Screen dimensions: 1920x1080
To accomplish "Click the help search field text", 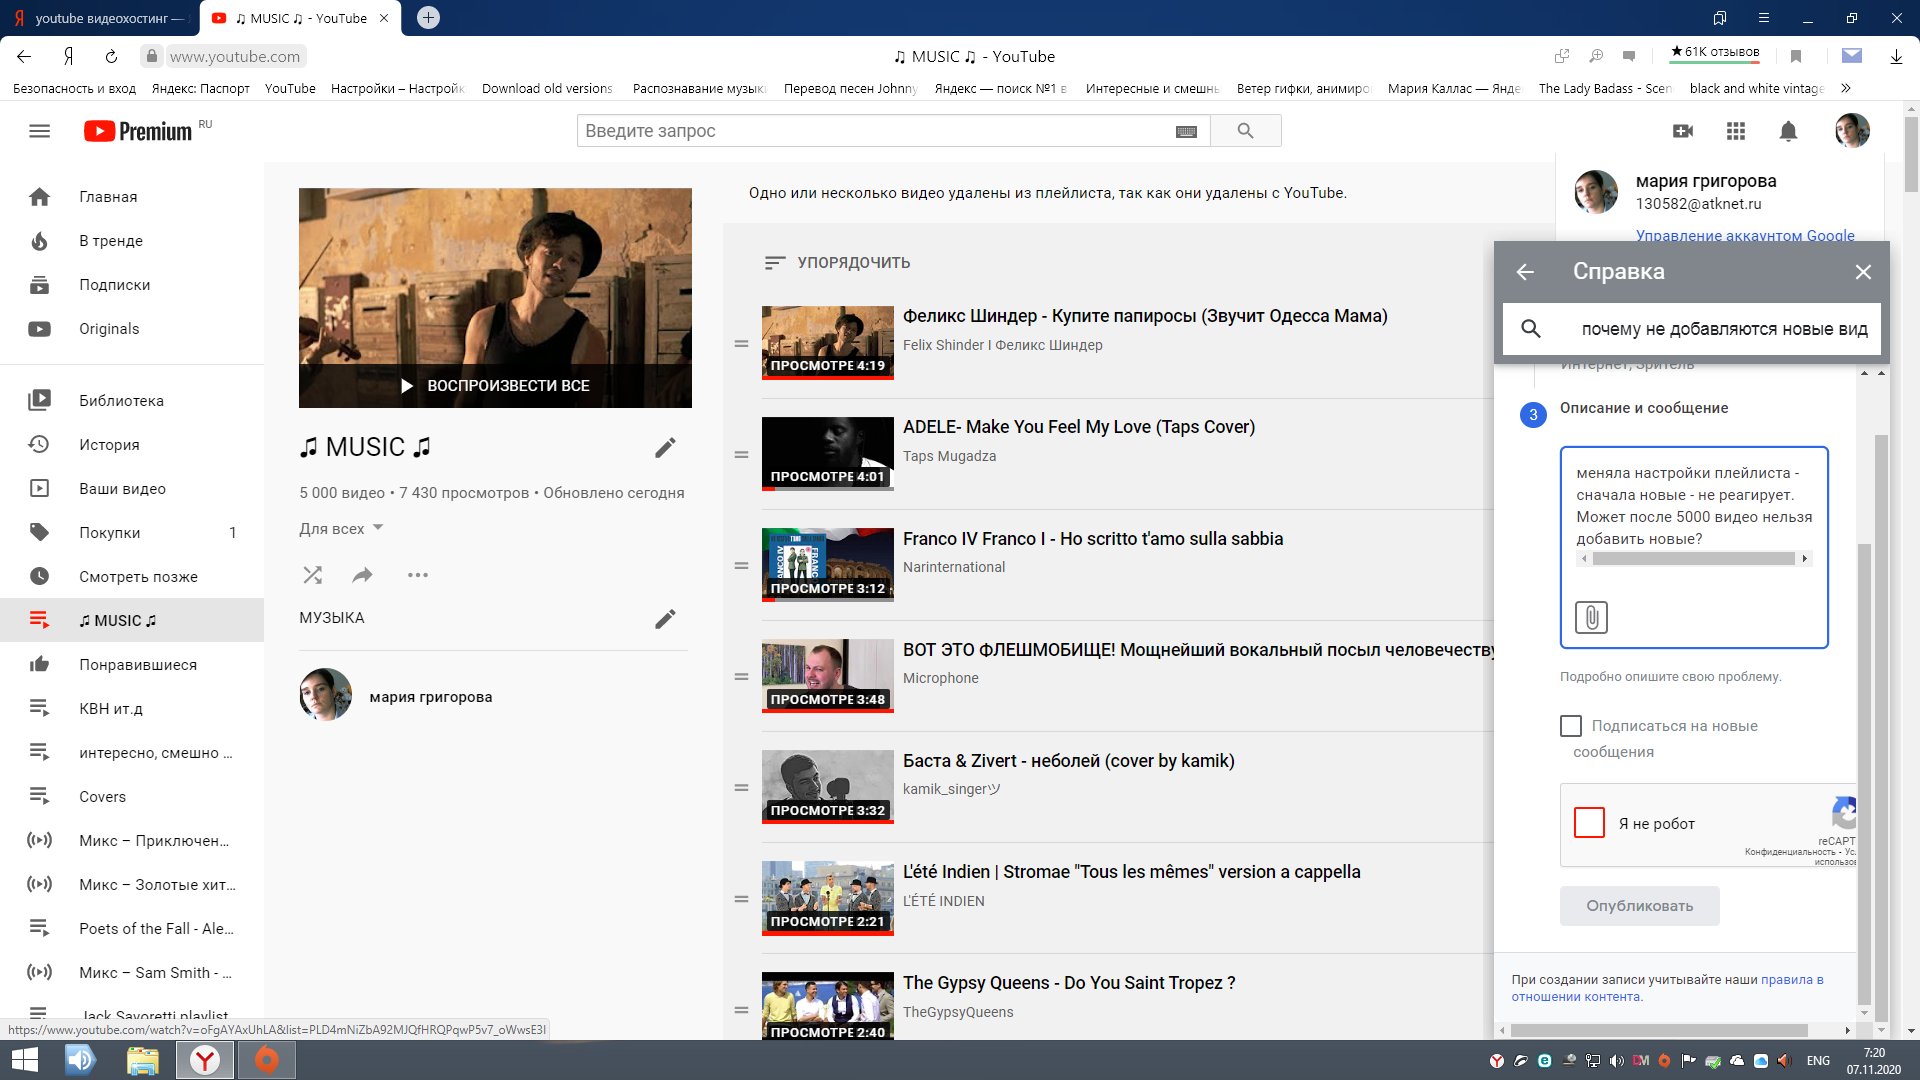I will [x=1724, y=329].
